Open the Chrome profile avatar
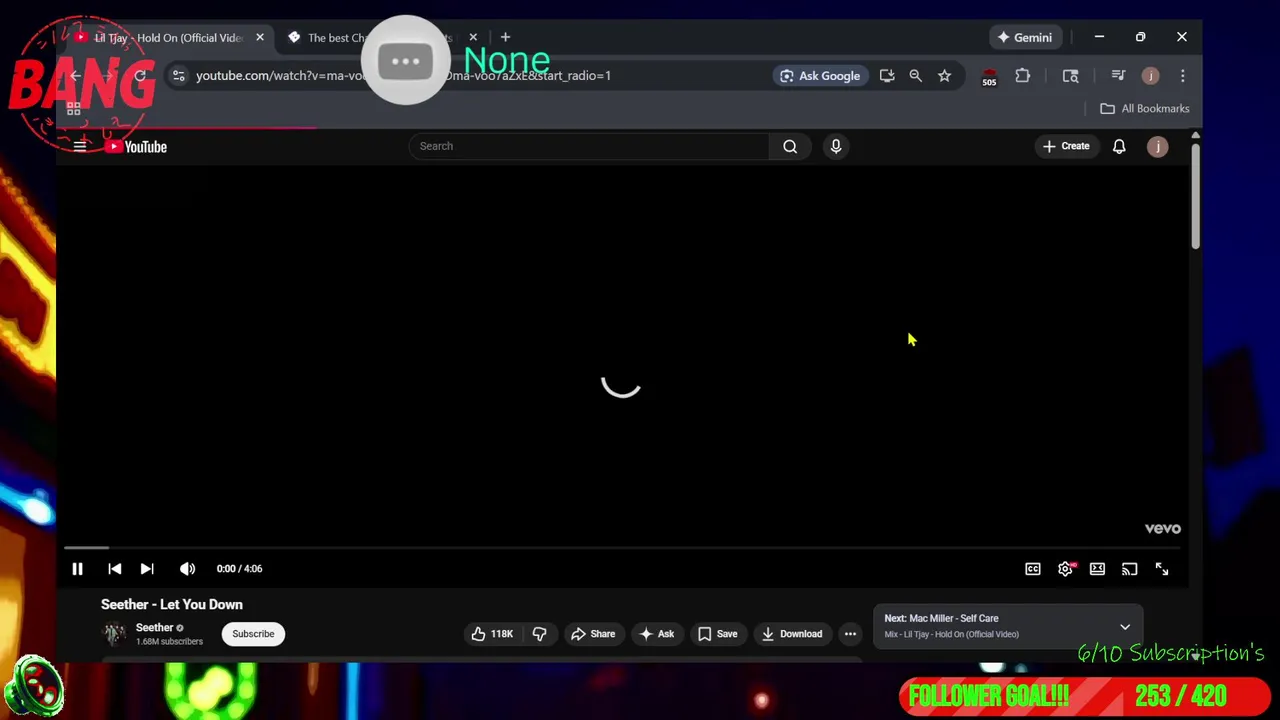 pos(1150,76)
